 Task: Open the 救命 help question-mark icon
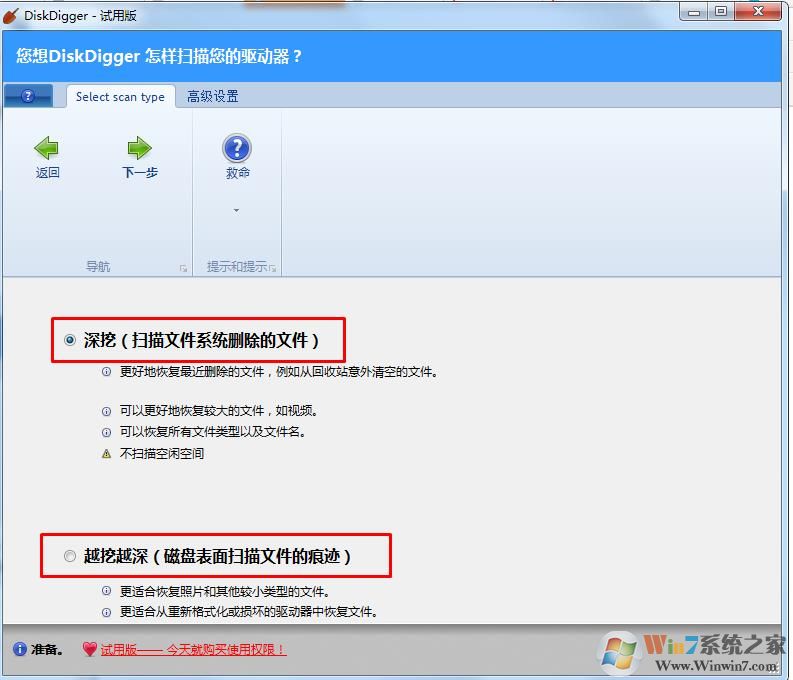click(x=237, y=148)
